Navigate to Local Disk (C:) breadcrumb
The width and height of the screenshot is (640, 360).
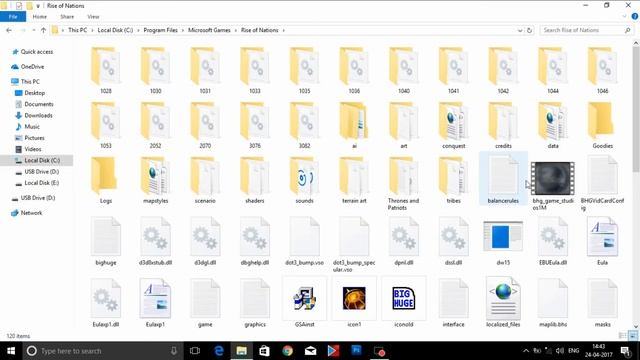115,30
